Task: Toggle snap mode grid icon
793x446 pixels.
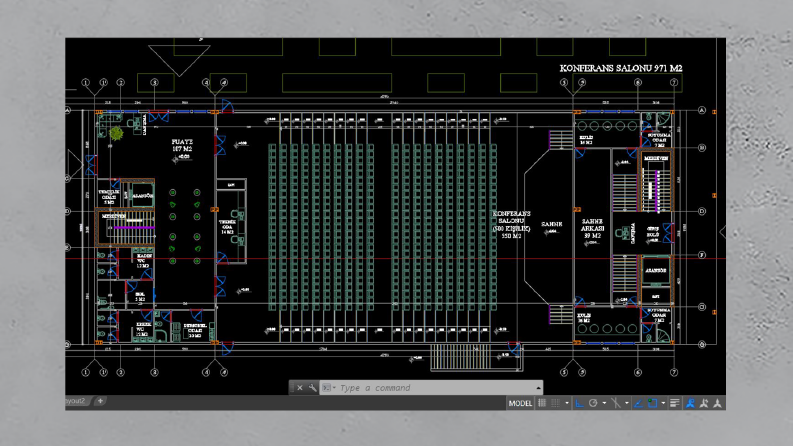Action: [555, 403]
